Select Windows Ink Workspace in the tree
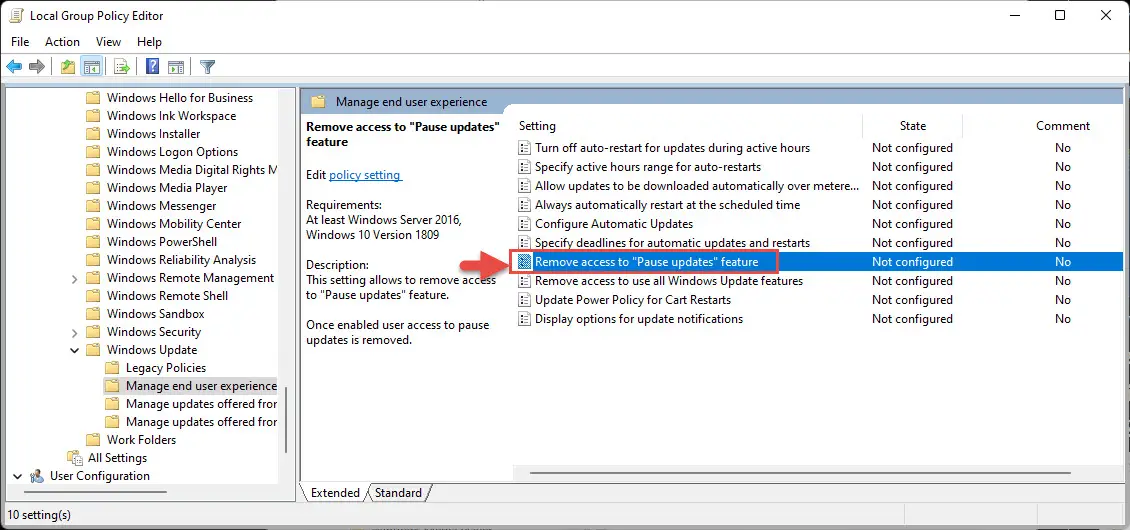The image size is (1130, 530). pyautogui.click(x=172, y=115)
